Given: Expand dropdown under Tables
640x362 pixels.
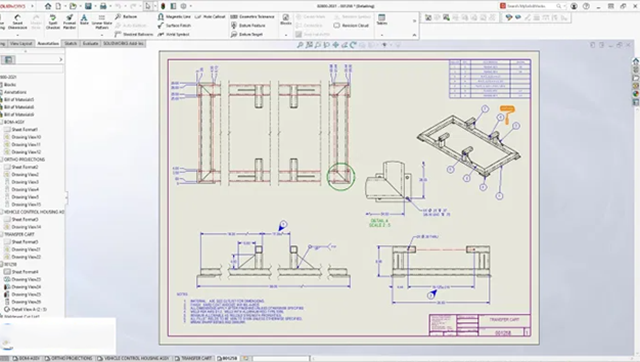Looking at the screenshot, I should point(382,35).
